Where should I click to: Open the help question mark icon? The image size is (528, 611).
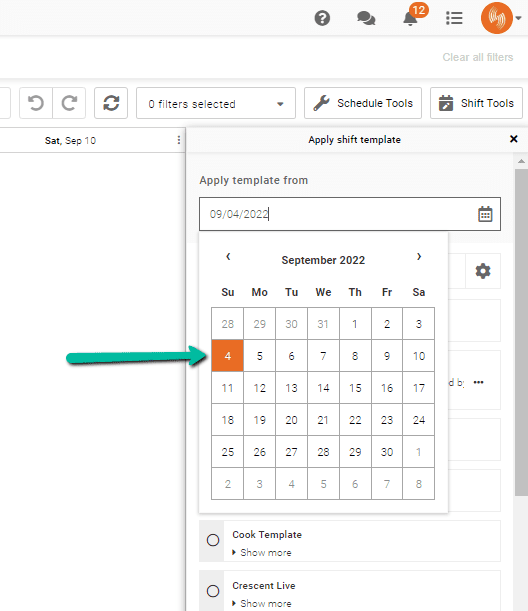tap(322, 18)
